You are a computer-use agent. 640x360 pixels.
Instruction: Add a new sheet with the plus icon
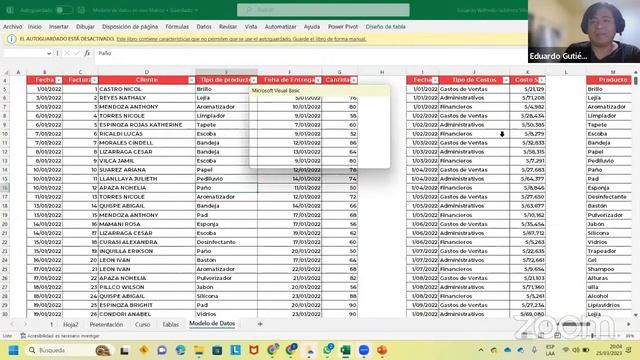point(260,324)
